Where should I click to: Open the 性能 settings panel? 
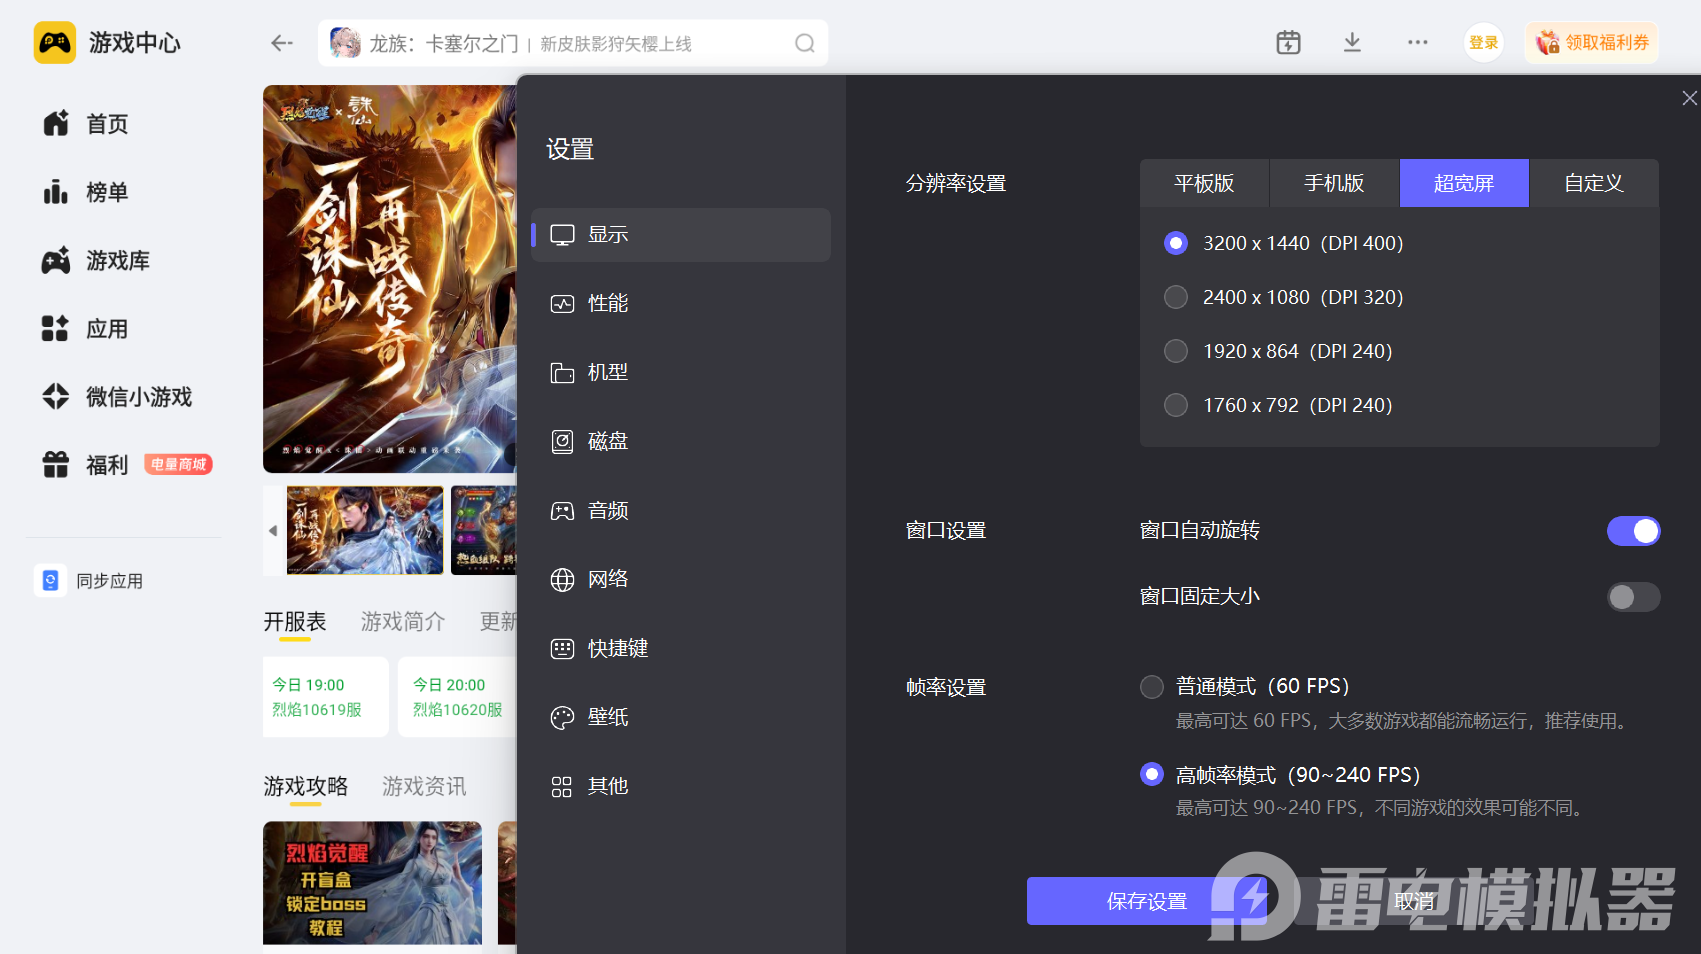coord(606,303)
